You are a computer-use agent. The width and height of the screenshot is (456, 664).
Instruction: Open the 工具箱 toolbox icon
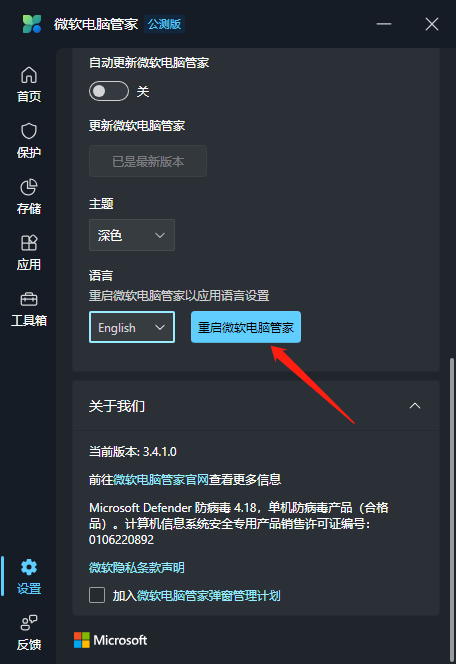pyautogui.click(x=29, y=299)
